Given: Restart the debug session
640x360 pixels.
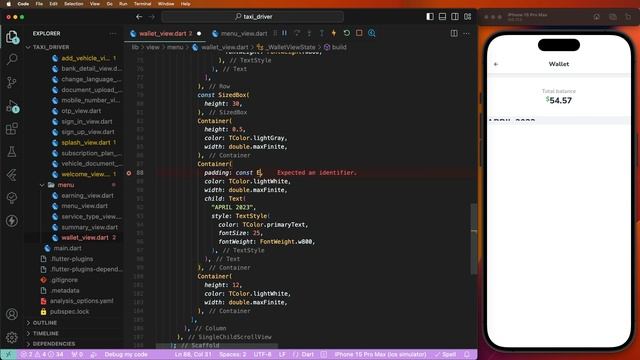Looking at the screenshot, I should (347, 33).
